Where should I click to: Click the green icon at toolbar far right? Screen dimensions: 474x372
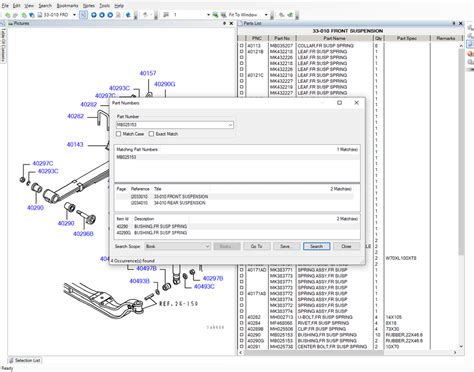tap(290, 15)
